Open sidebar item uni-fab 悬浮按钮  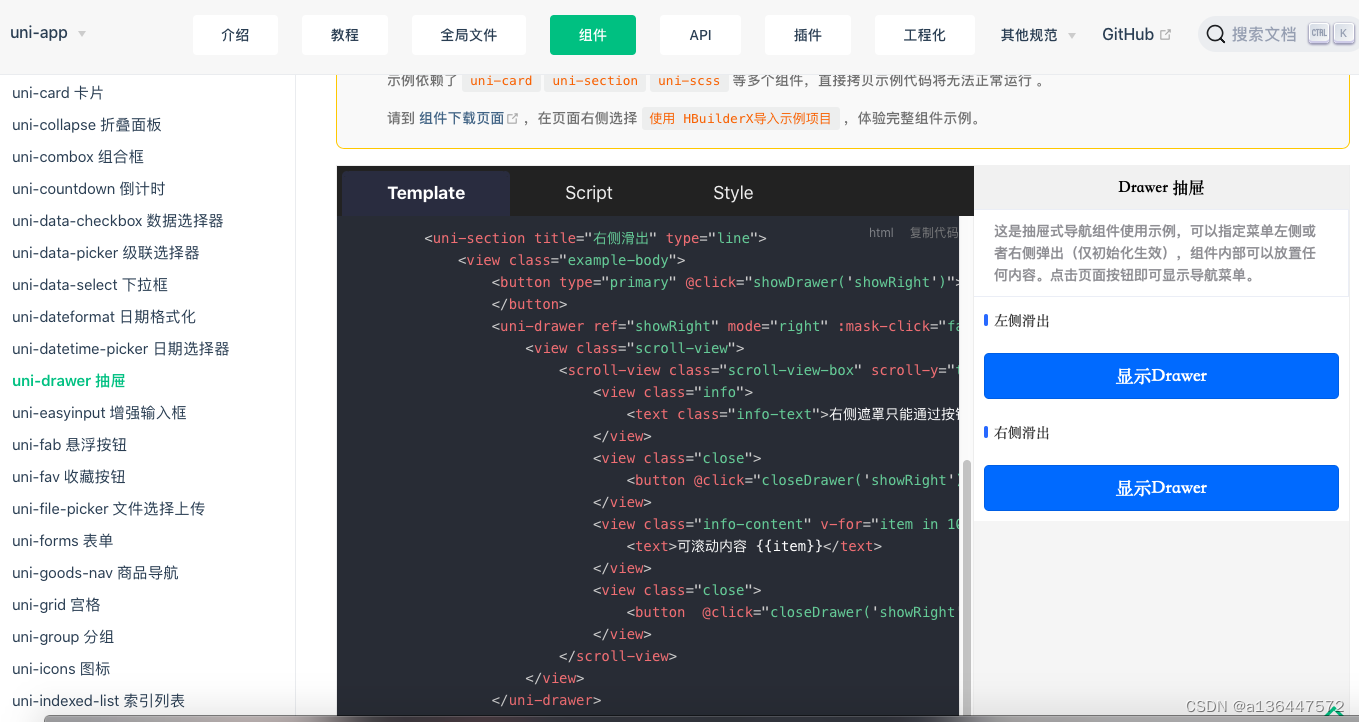[70, 445]
